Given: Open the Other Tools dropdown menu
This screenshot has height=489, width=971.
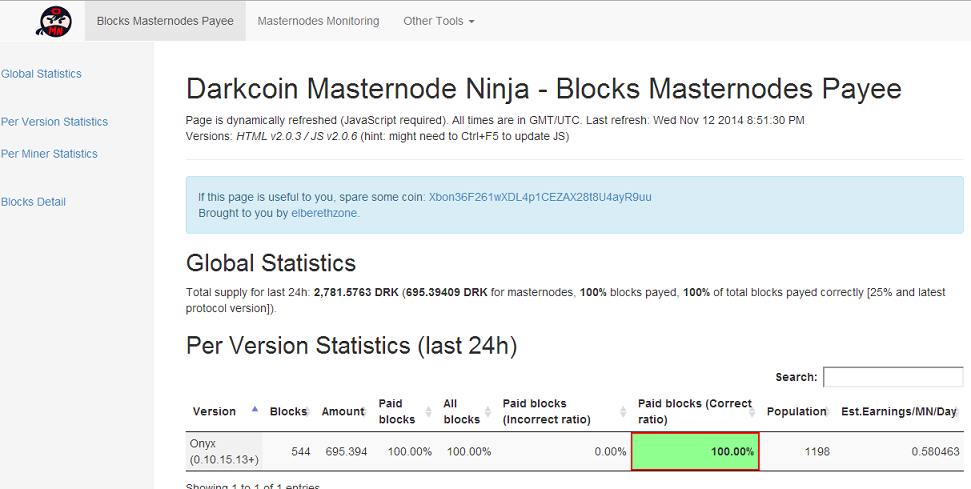Looking at the screenshot, I should [x=438, y=21].
